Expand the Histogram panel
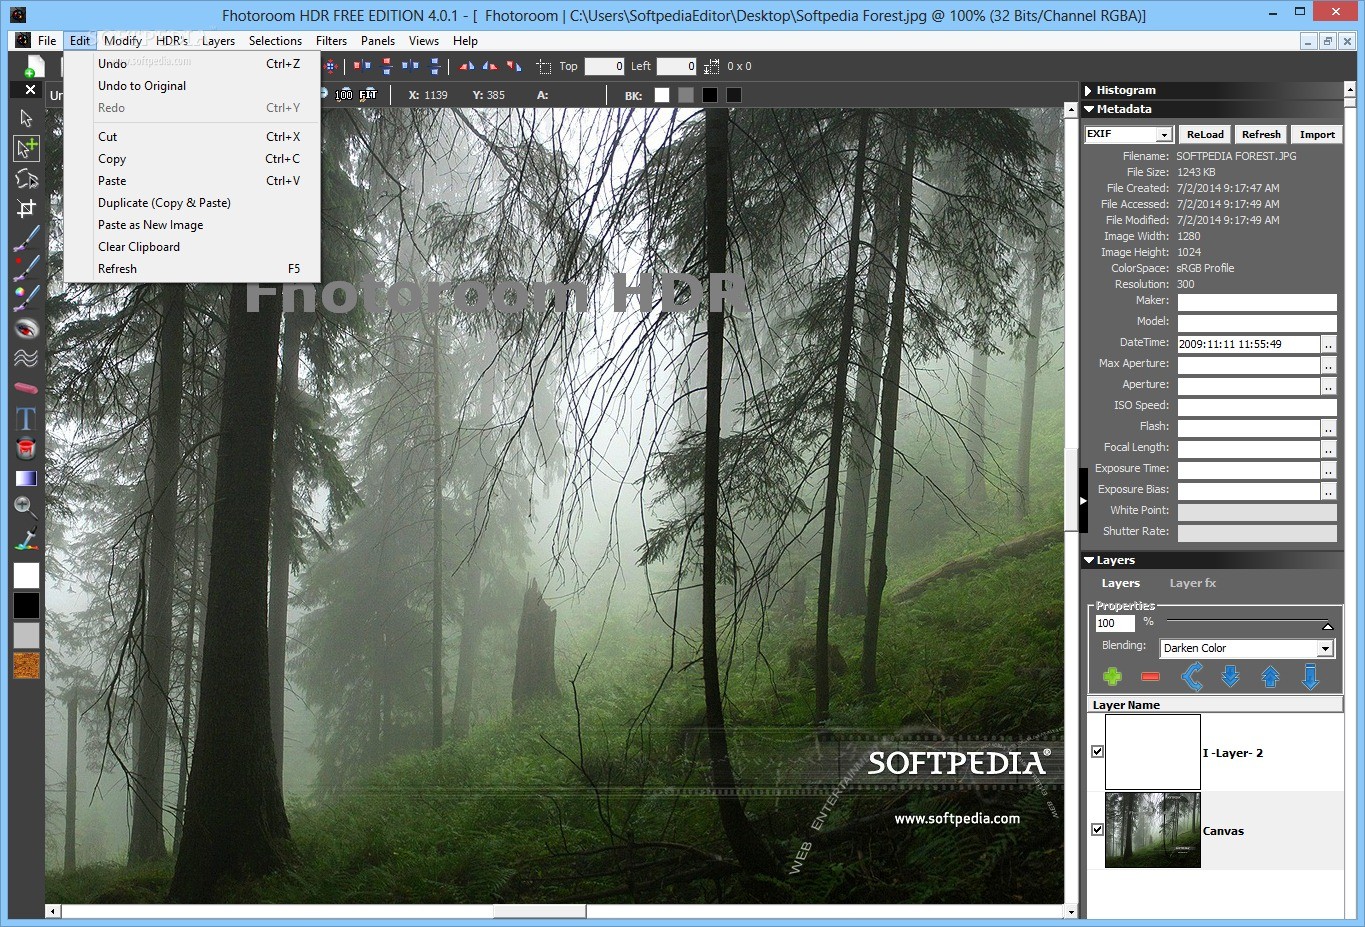1365x927 pixels. point(1088,90)
